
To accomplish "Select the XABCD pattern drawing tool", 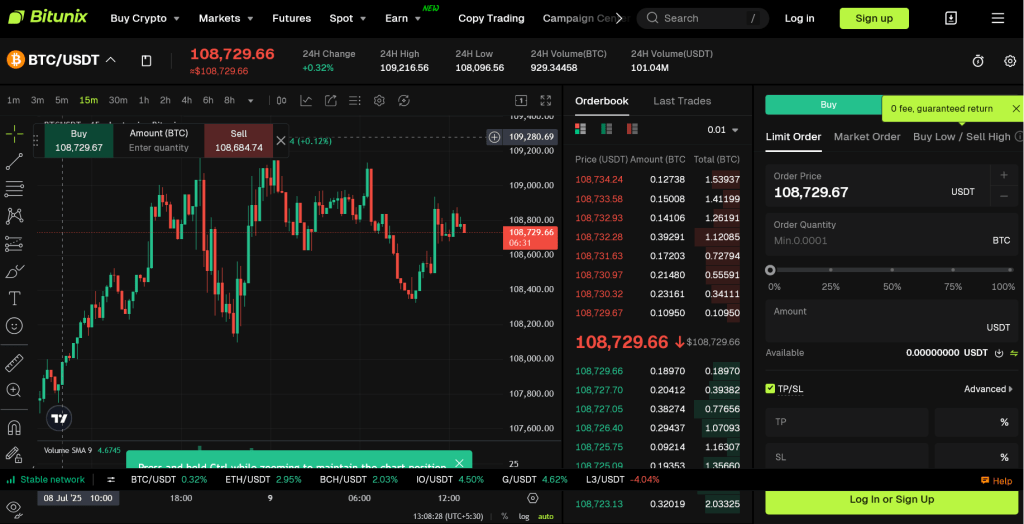I will tap(14, 216).
